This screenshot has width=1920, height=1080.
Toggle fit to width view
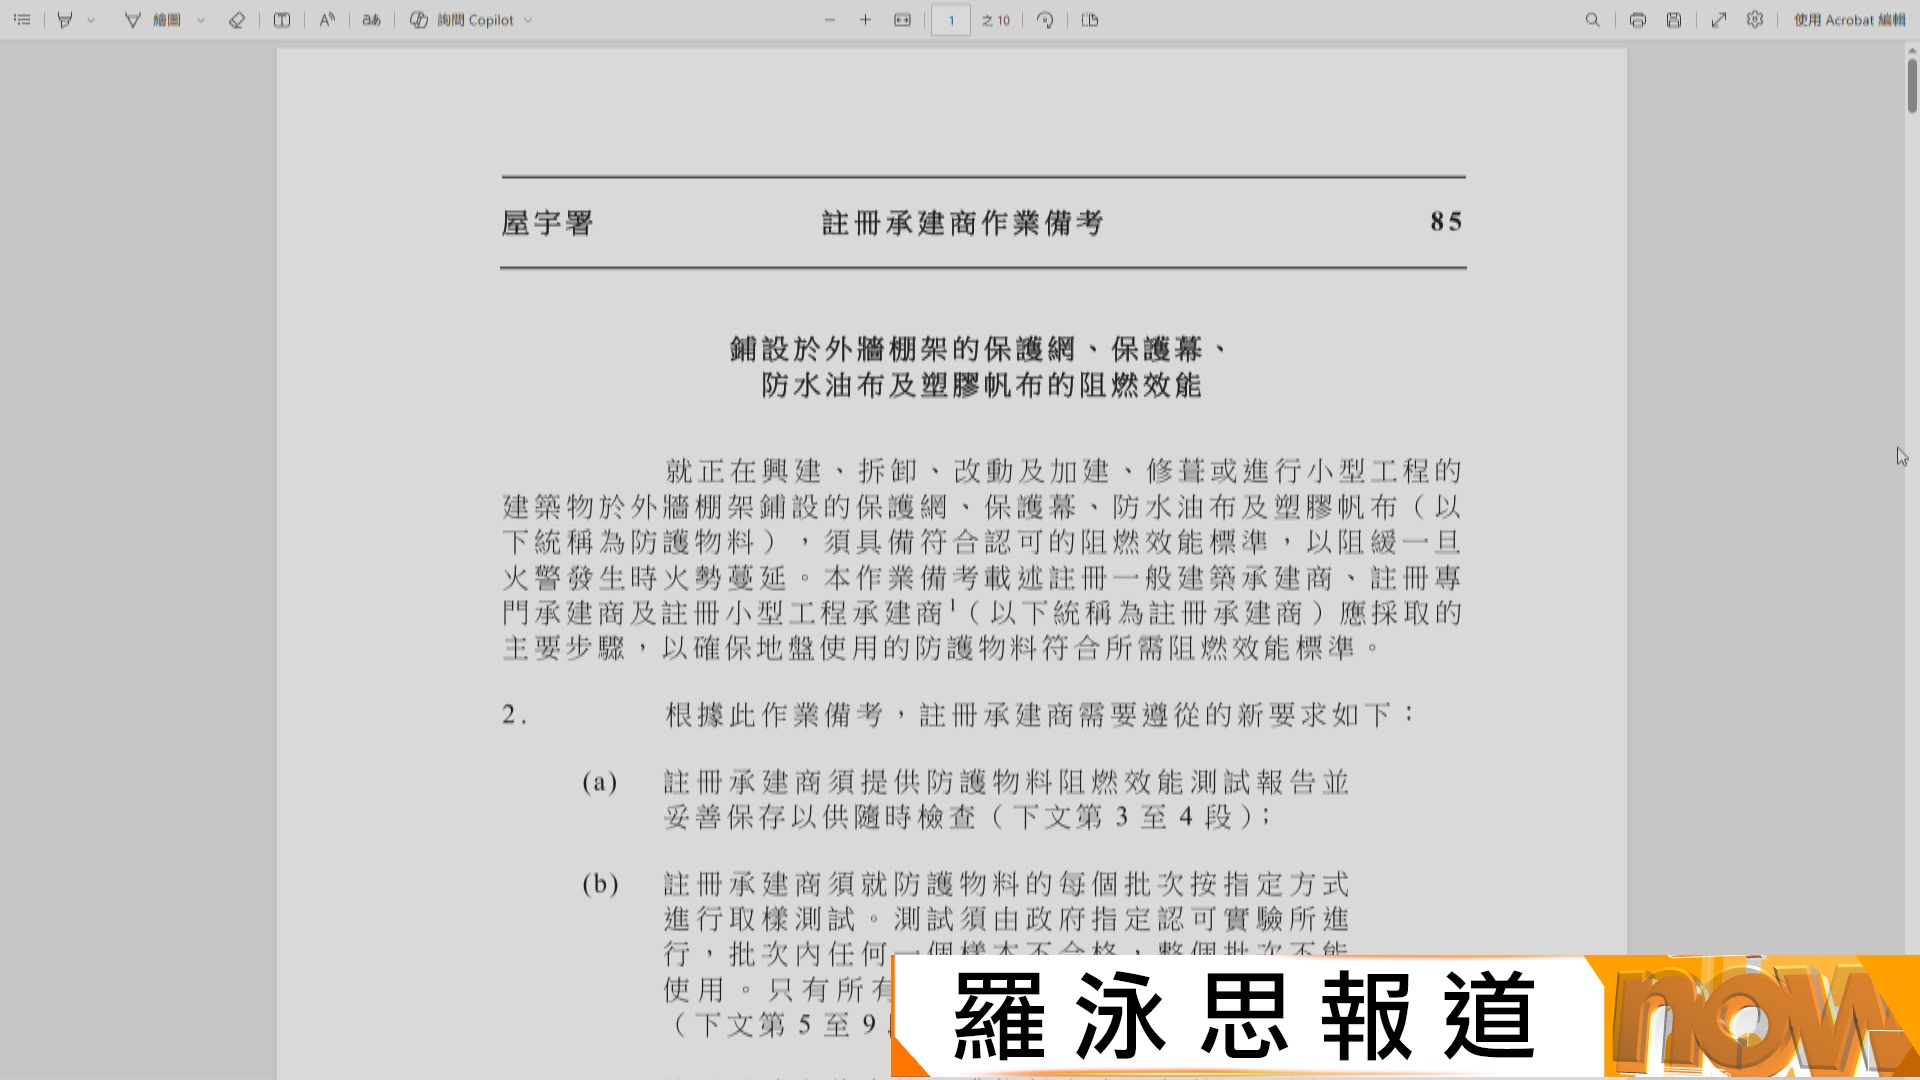pos(903,20)
